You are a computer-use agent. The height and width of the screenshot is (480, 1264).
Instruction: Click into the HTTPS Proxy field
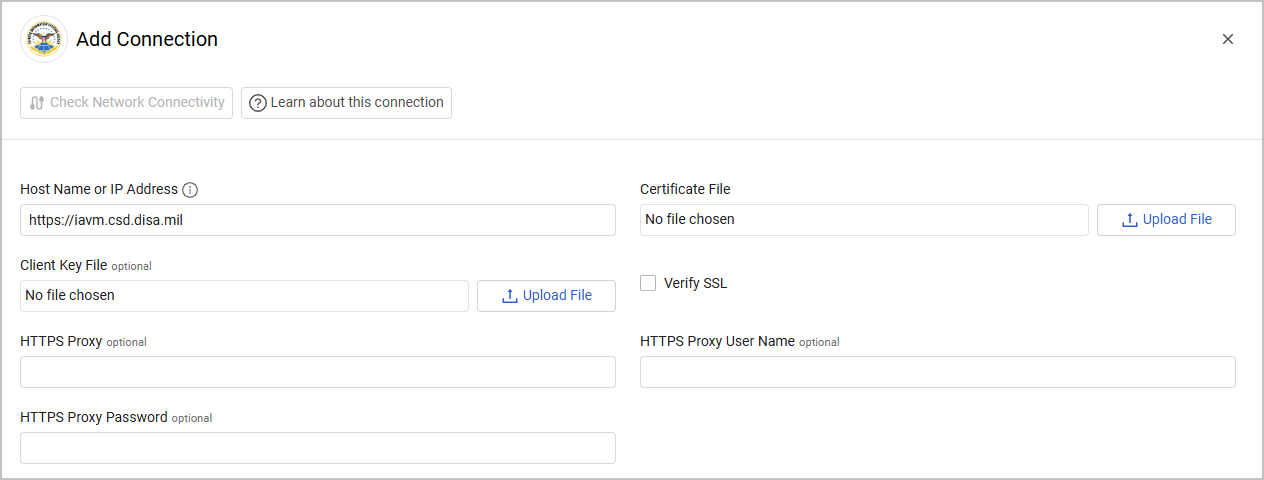(318, 372)
